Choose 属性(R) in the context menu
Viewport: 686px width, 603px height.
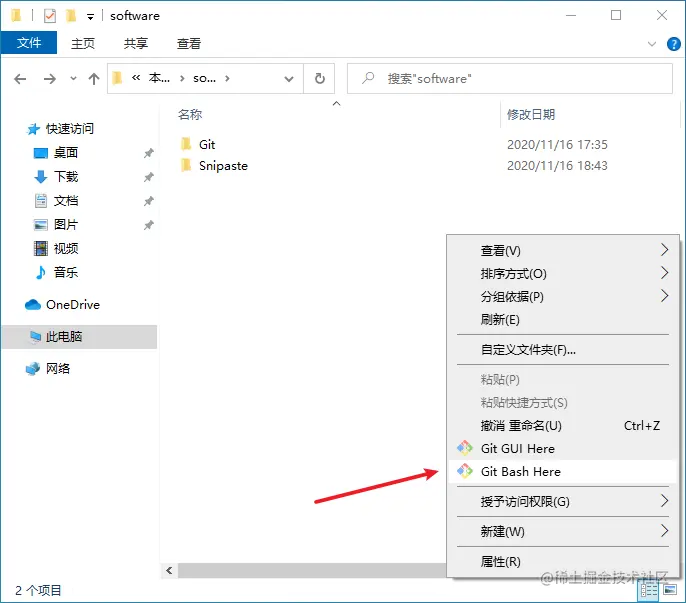(563, 561)
